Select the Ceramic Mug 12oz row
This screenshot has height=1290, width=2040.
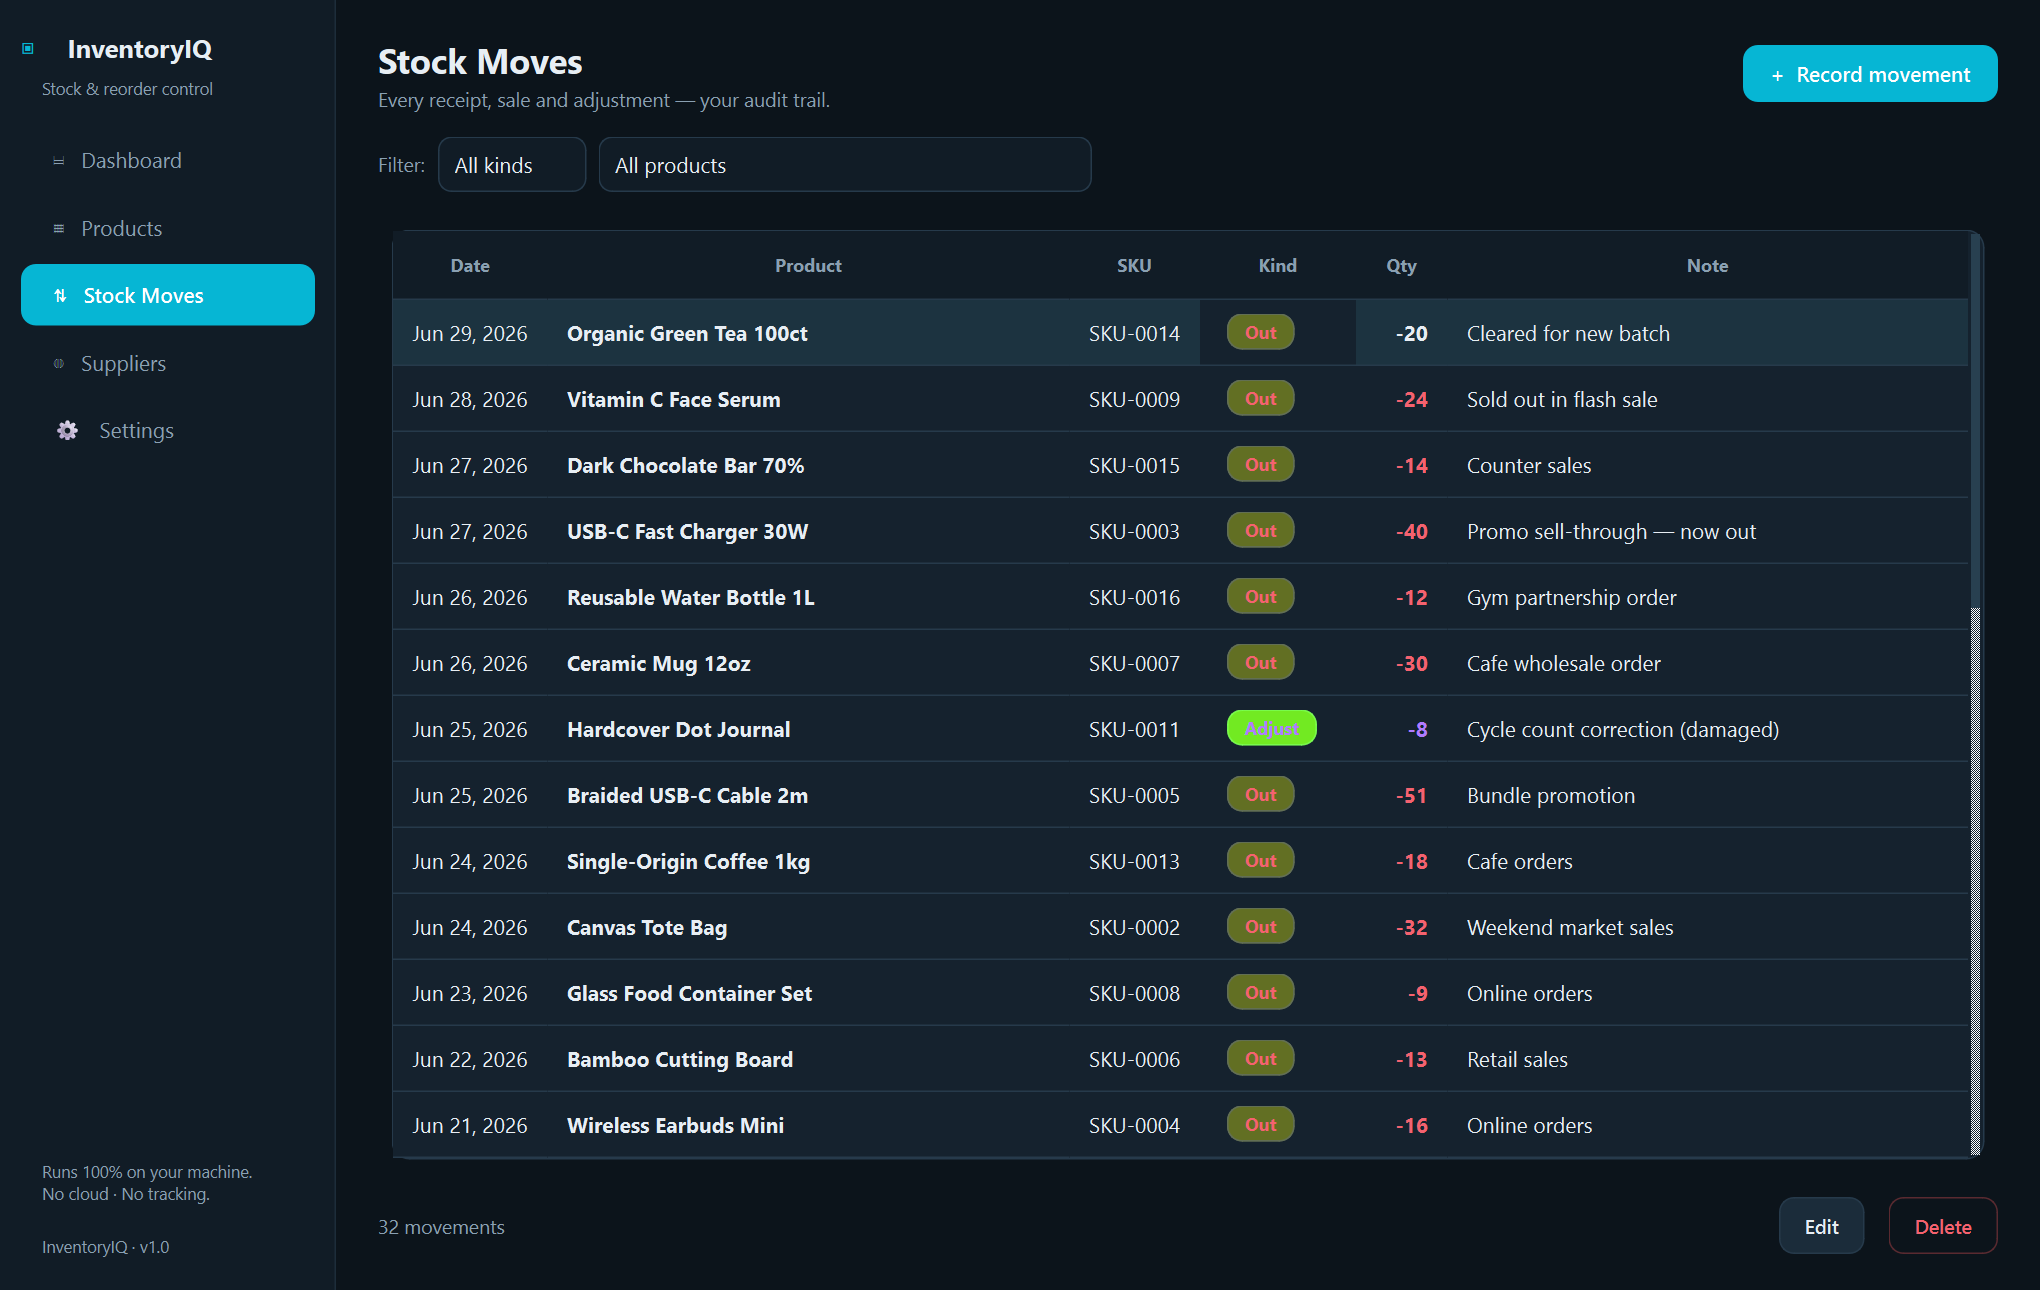(x=1180, y=663)
